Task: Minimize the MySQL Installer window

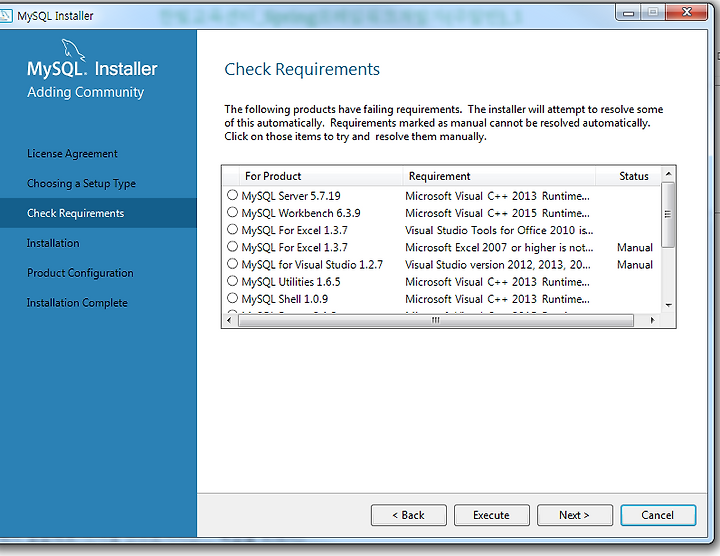Action: coord(628,12)
